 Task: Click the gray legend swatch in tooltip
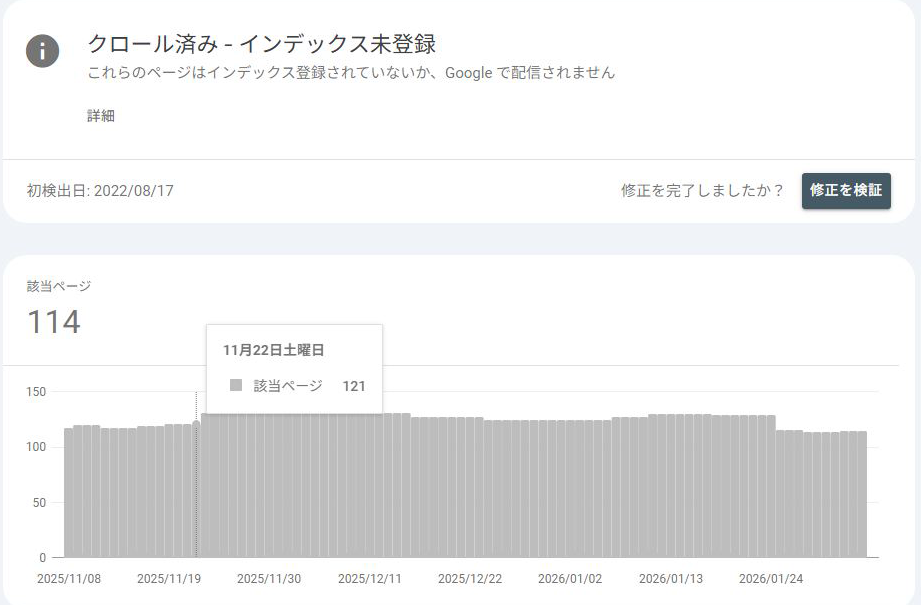point(236,385)
